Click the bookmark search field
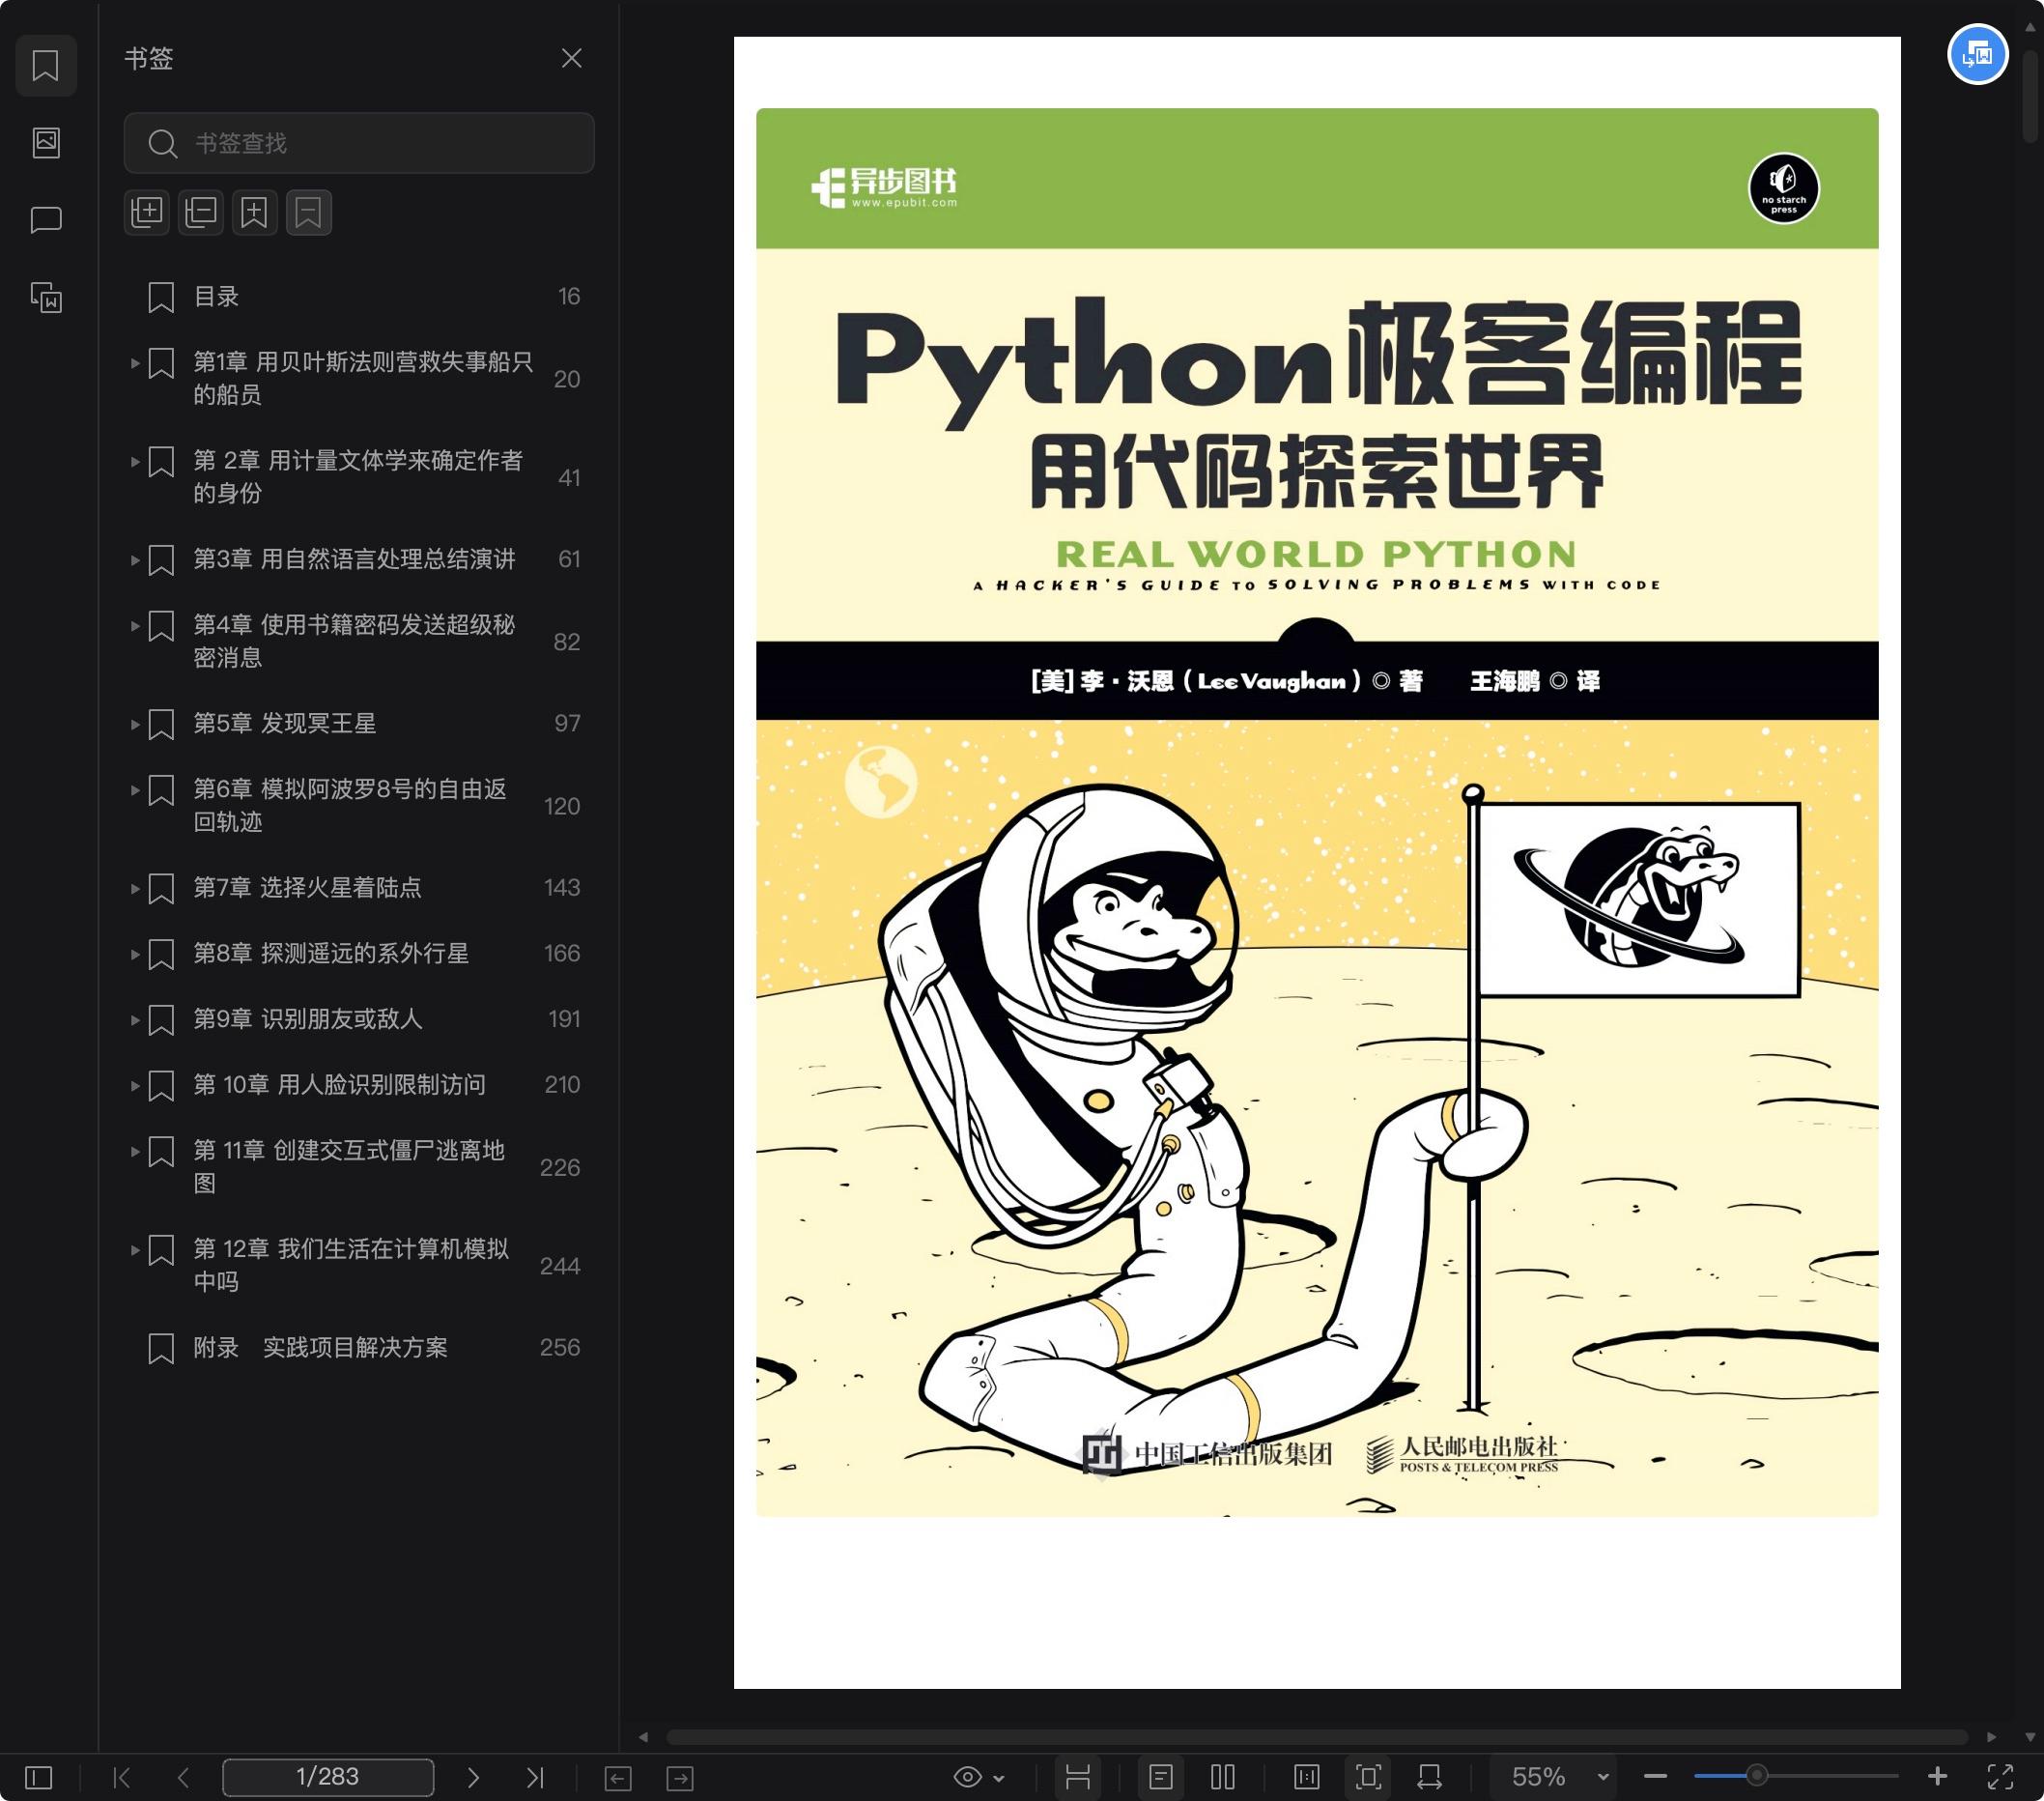 (359, 143)
